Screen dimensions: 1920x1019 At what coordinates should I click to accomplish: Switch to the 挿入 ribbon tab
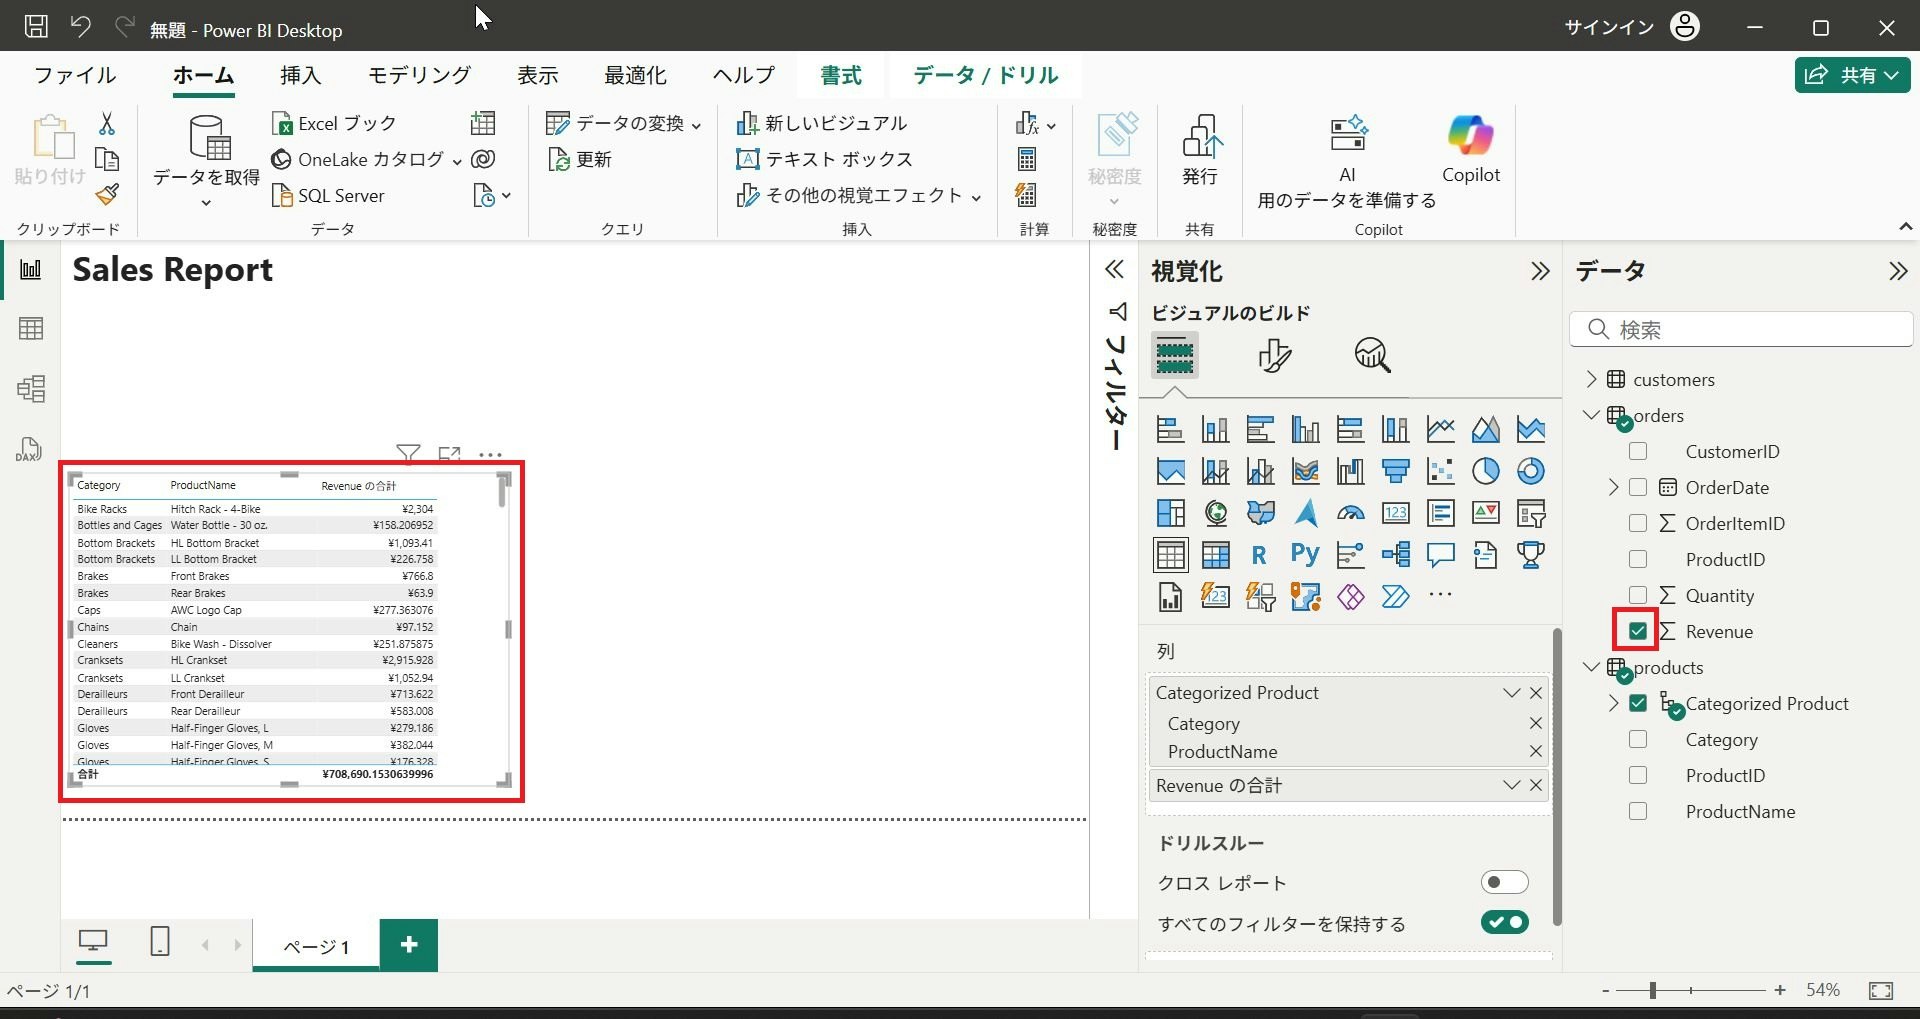pos(300,75)
